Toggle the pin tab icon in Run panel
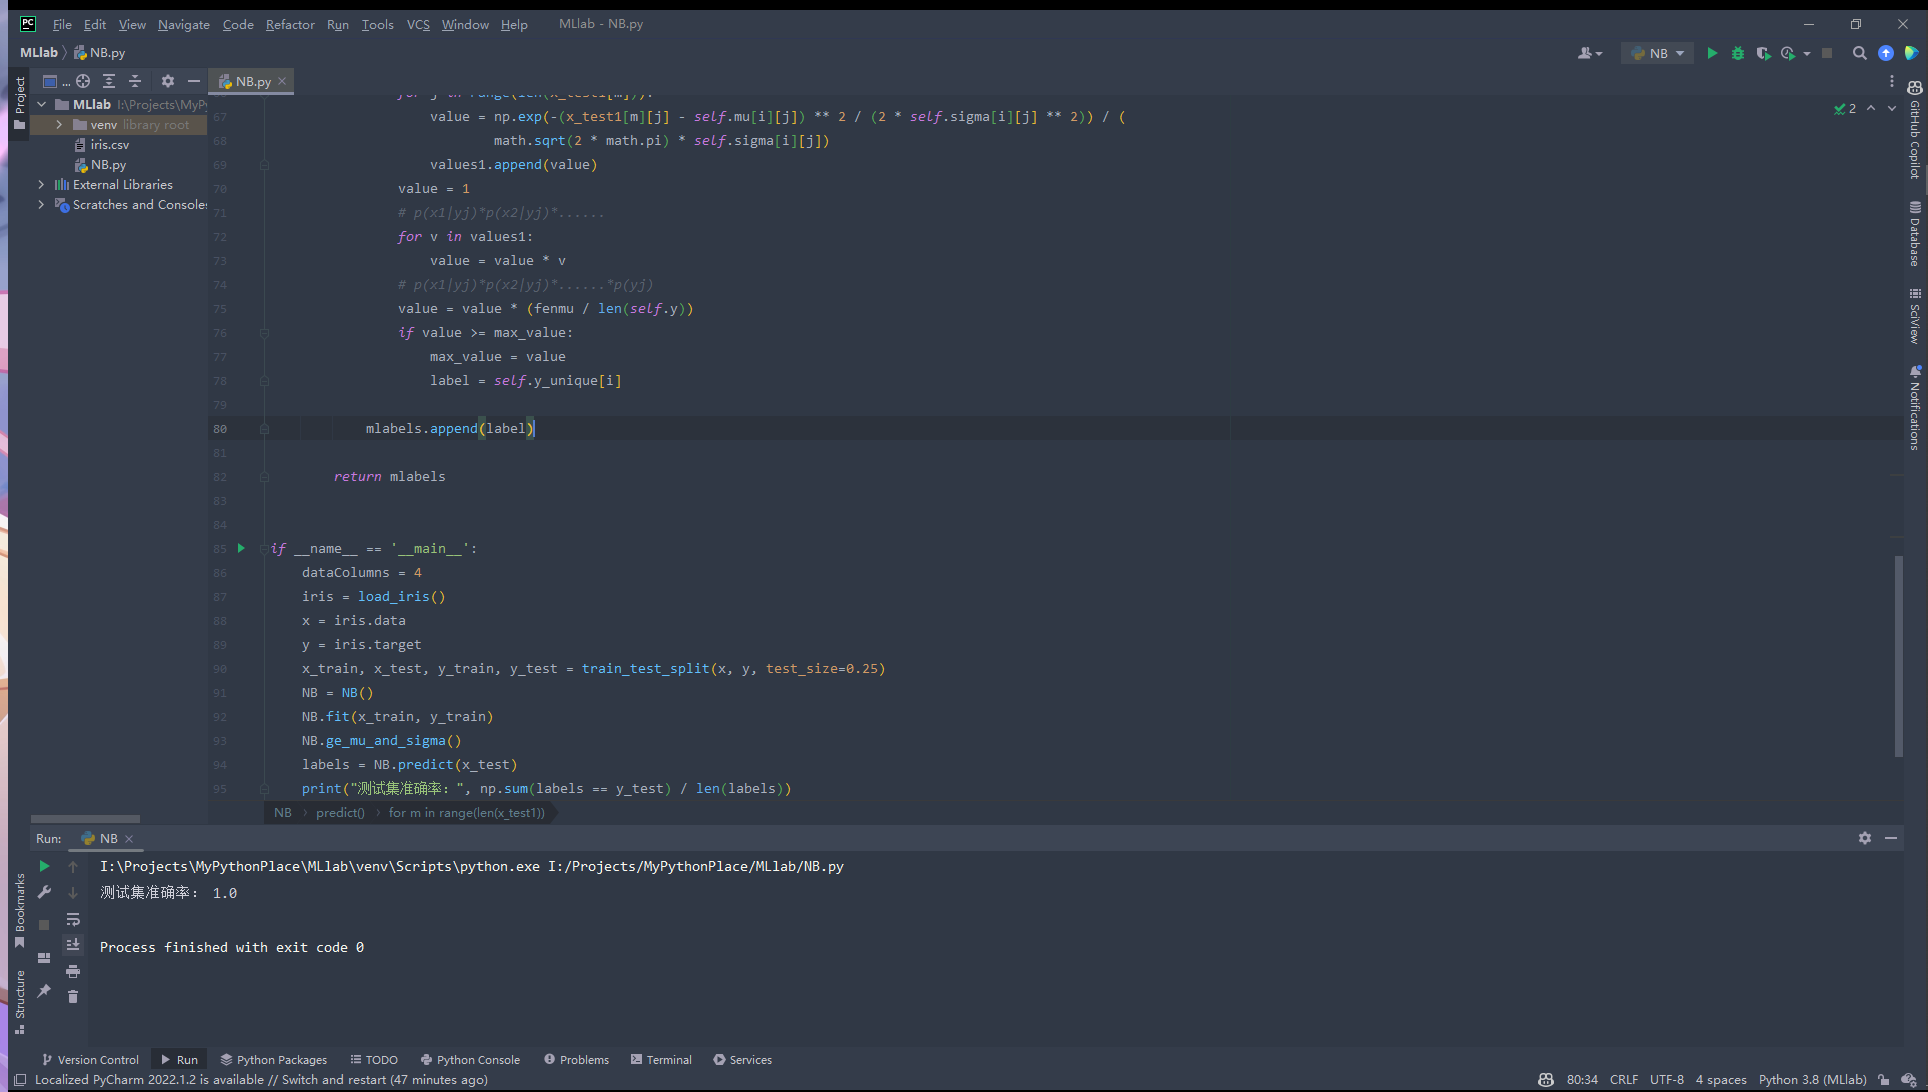 tap(44, 991)
